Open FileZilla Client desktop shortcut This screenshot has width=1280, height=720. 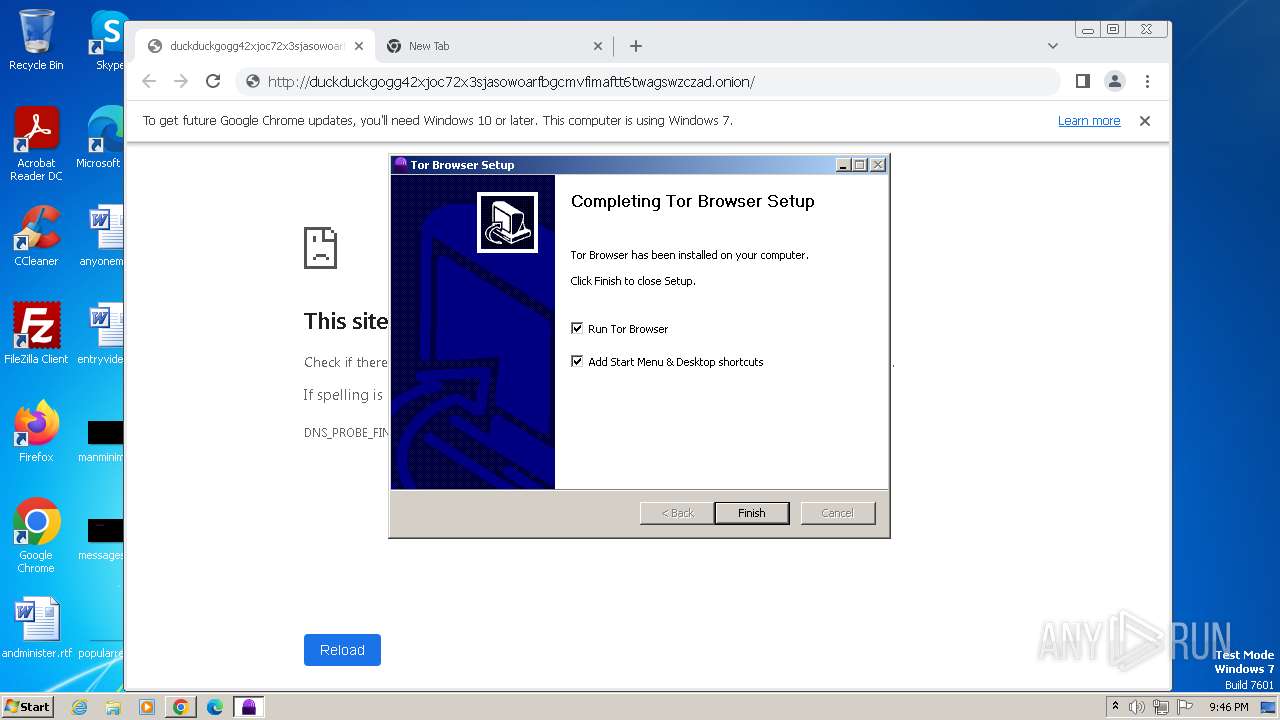click(x=36, y=334)
